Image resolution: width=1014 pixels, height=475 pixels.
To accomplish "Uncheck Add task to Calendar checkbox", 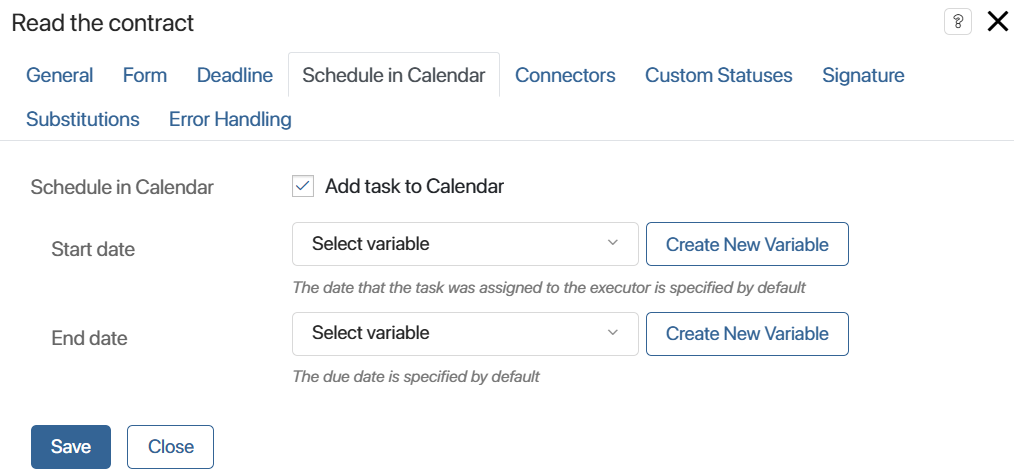I will (303, 187).
